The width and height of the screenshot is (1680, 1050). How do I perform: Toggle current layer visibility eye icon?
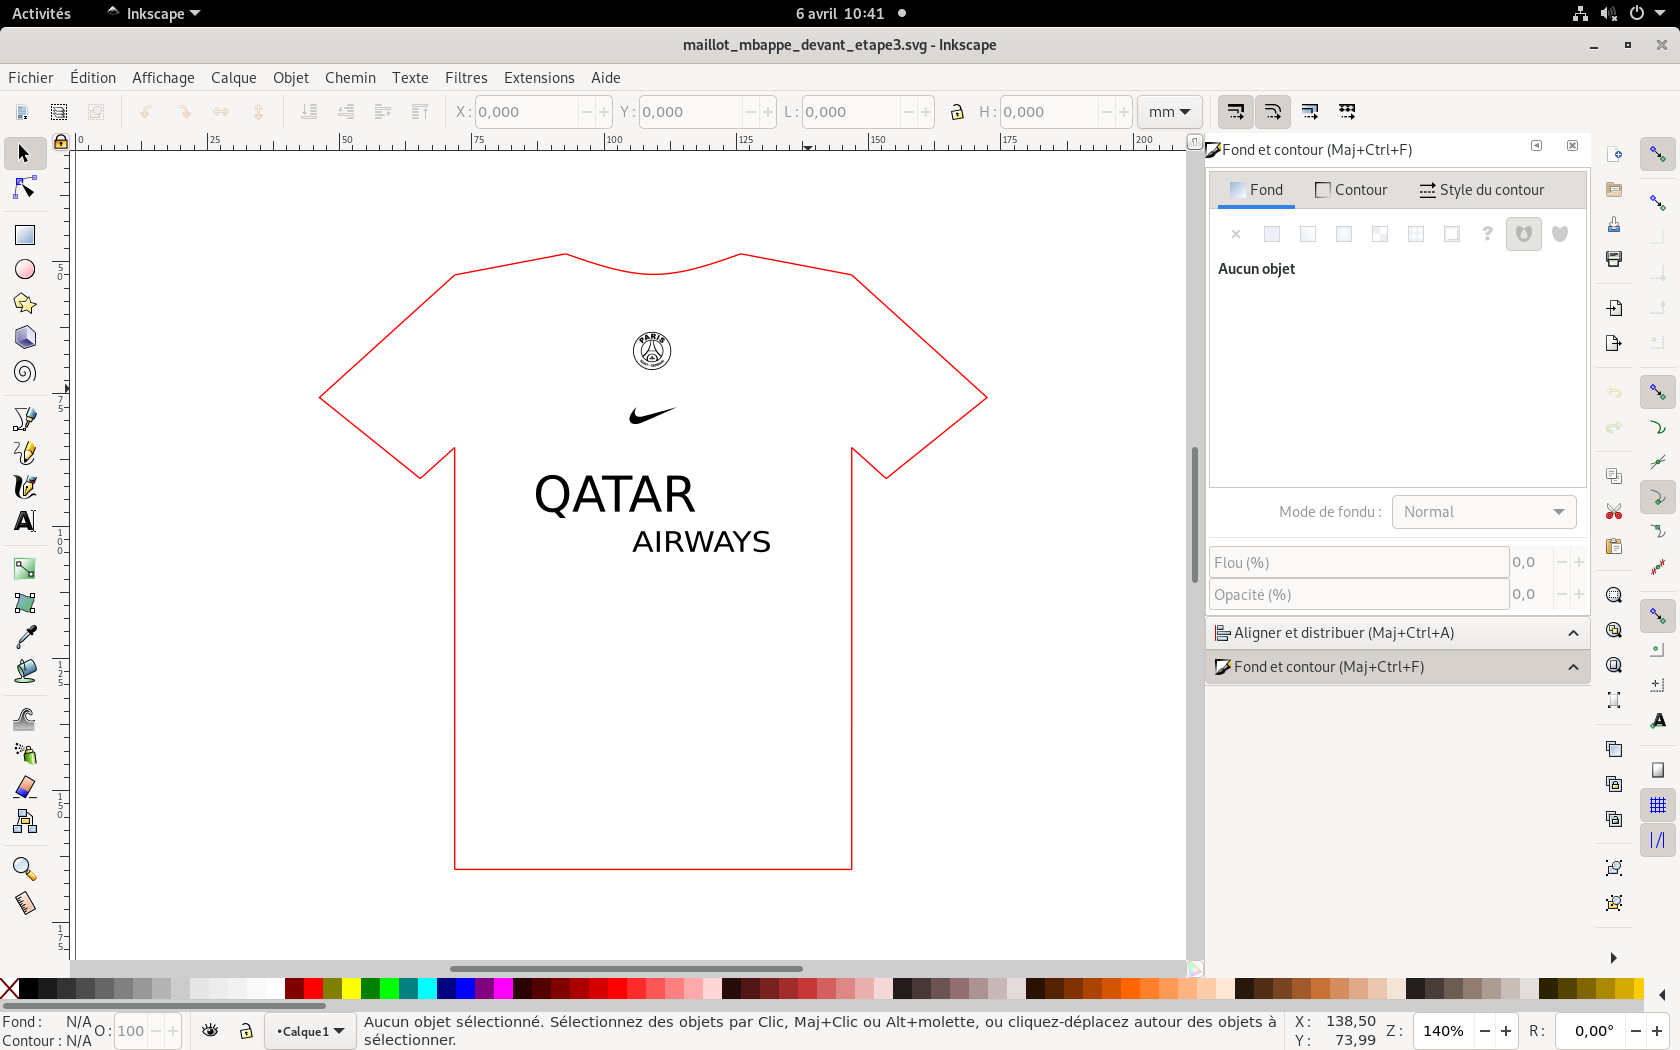[210, 1031]
